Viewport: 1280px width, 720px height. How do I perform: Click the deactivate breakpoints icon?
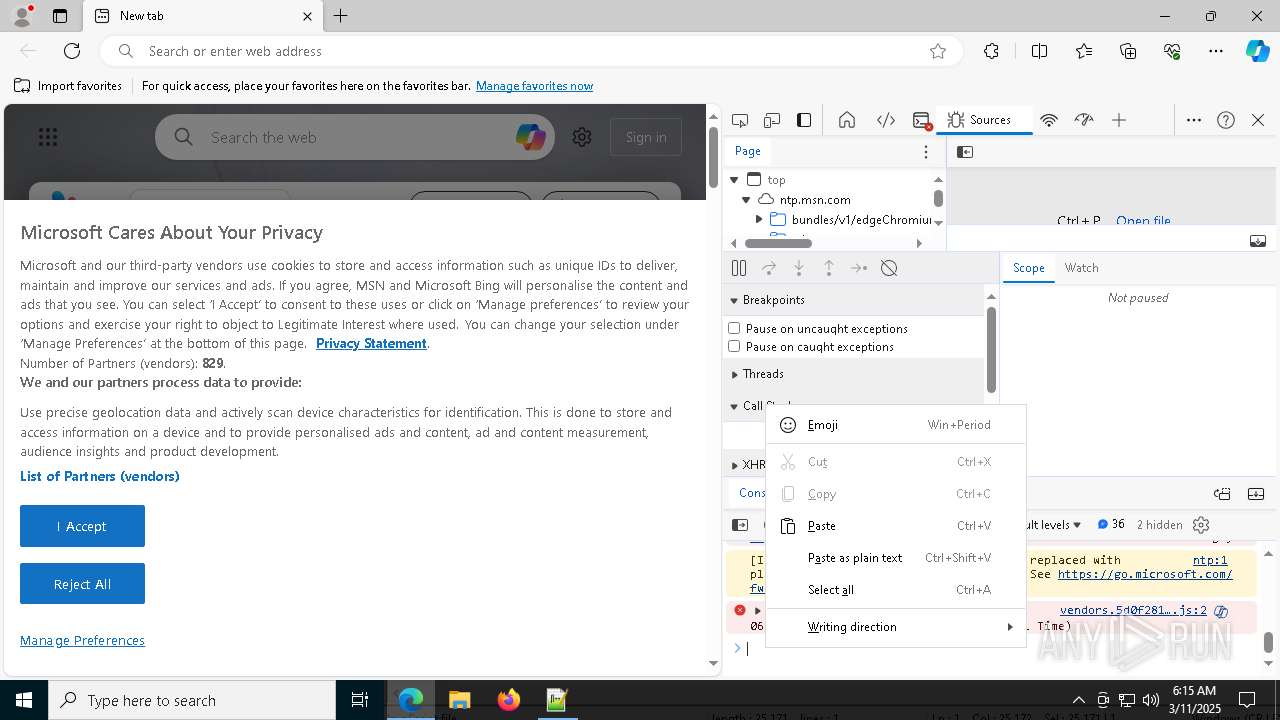[889, 268]
